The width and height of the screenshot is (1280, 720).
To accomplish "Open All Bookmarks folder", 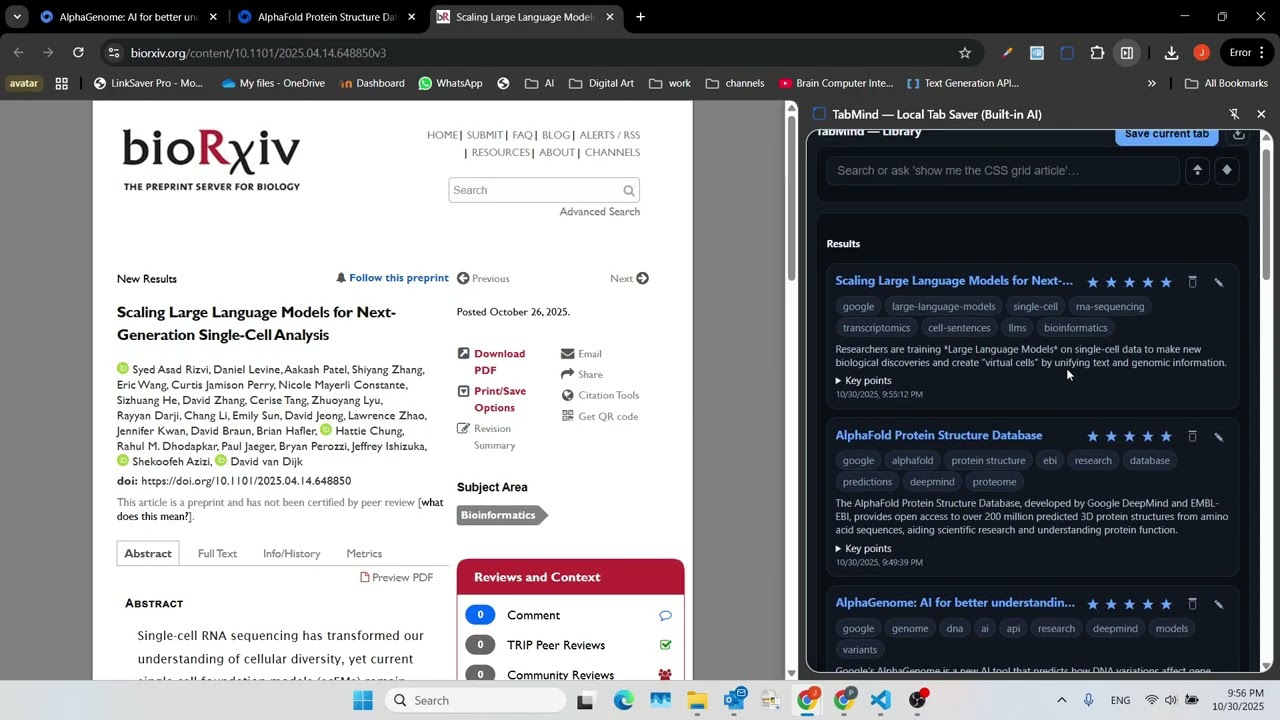I will coord(1226,83).
